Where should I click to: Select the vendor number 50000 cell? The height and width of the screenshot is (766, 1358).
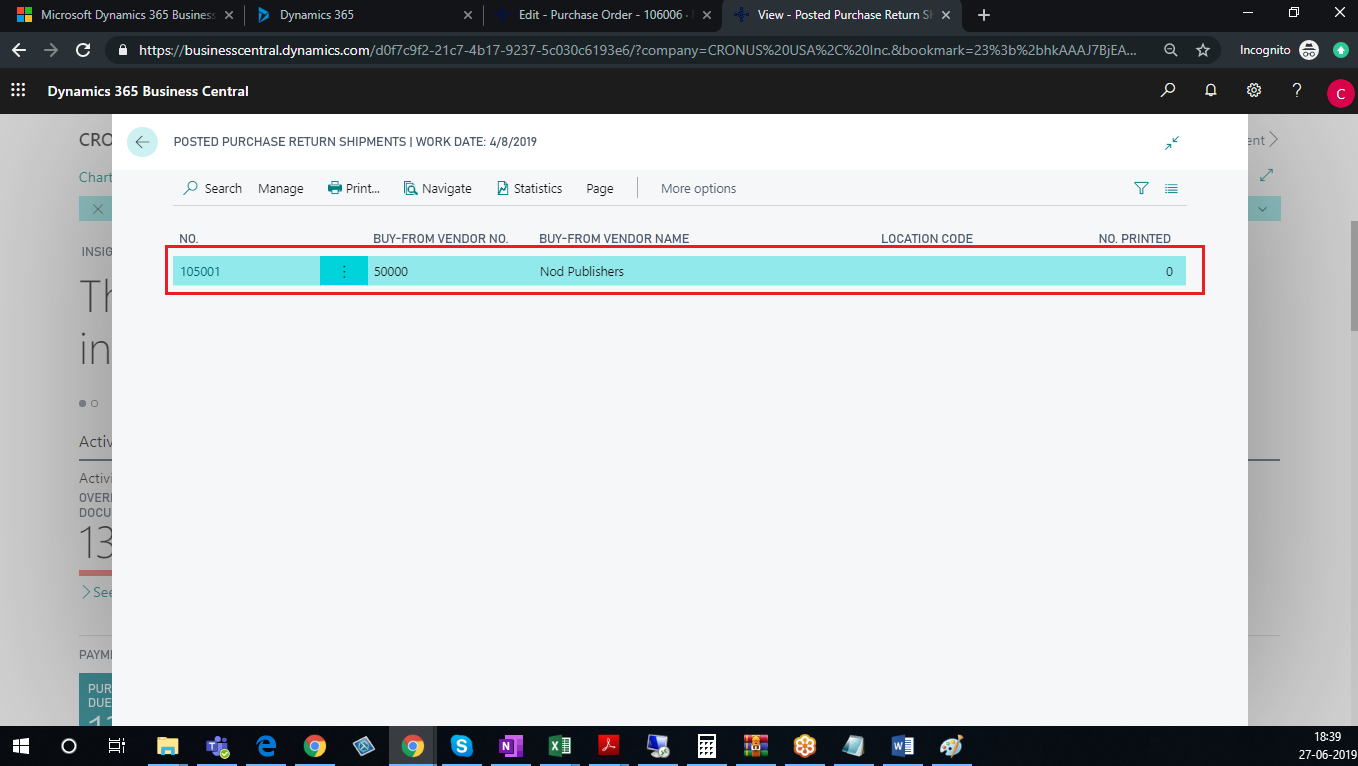point(391,271)
